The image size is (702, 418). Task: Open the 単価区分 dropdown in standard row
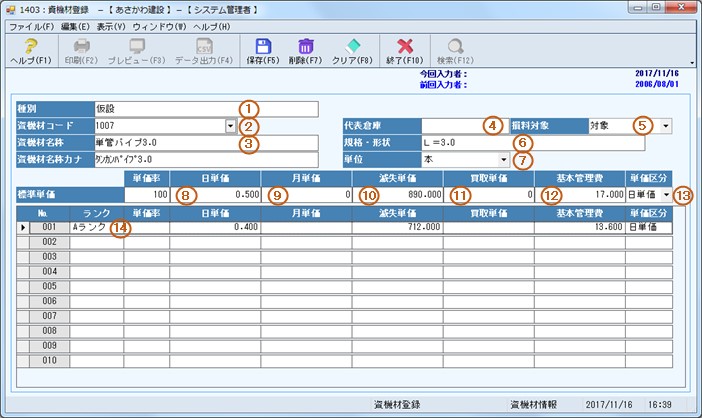pos(665,194)
